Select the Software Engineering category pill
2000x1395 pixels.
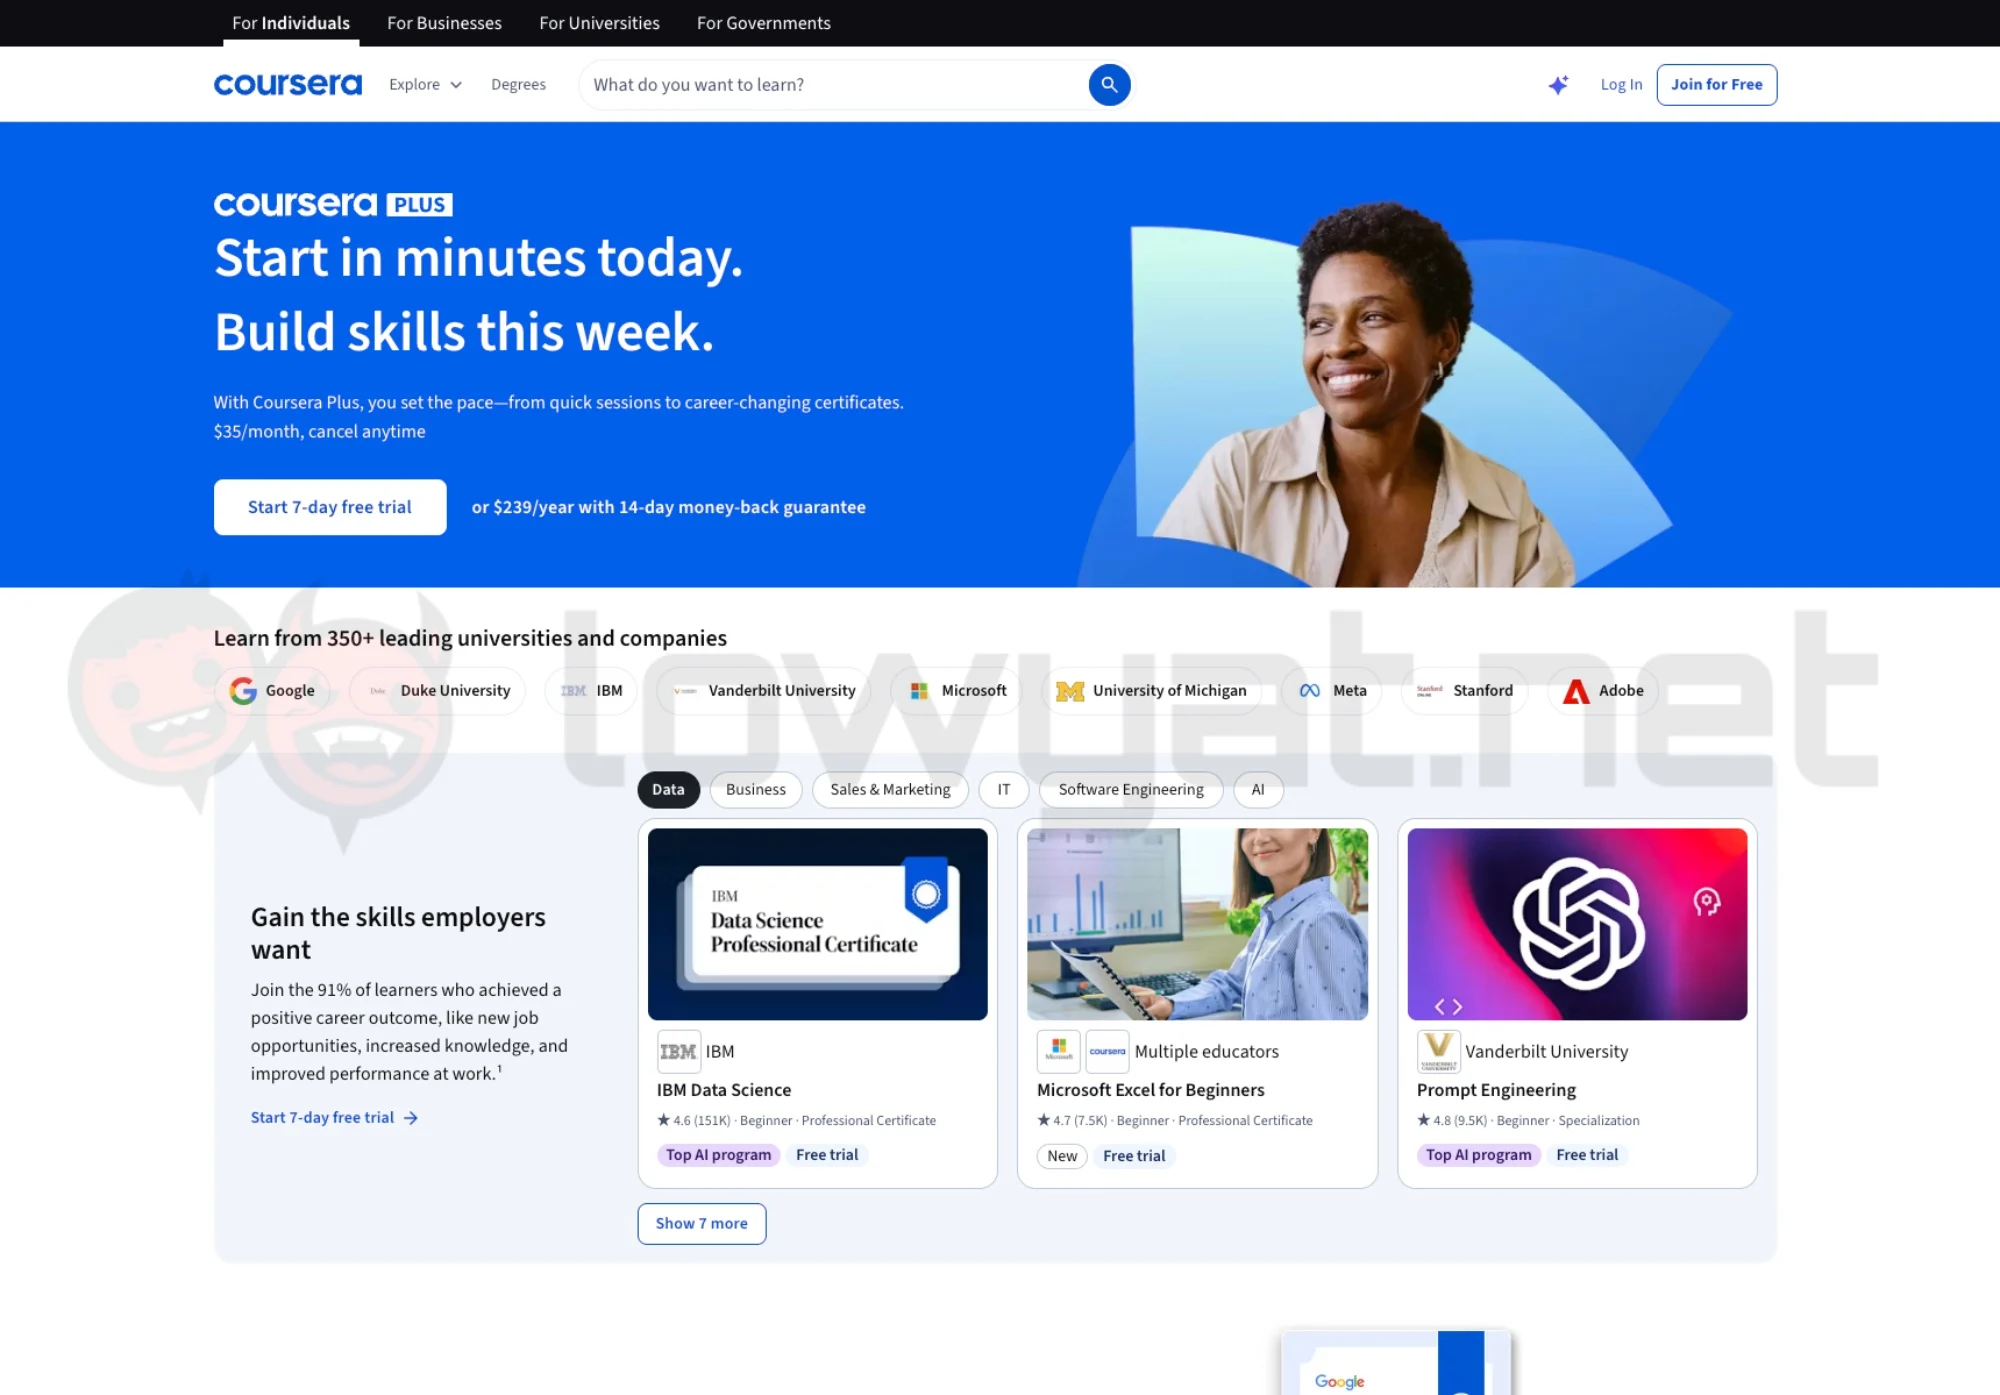click(x=1131, y=790)
